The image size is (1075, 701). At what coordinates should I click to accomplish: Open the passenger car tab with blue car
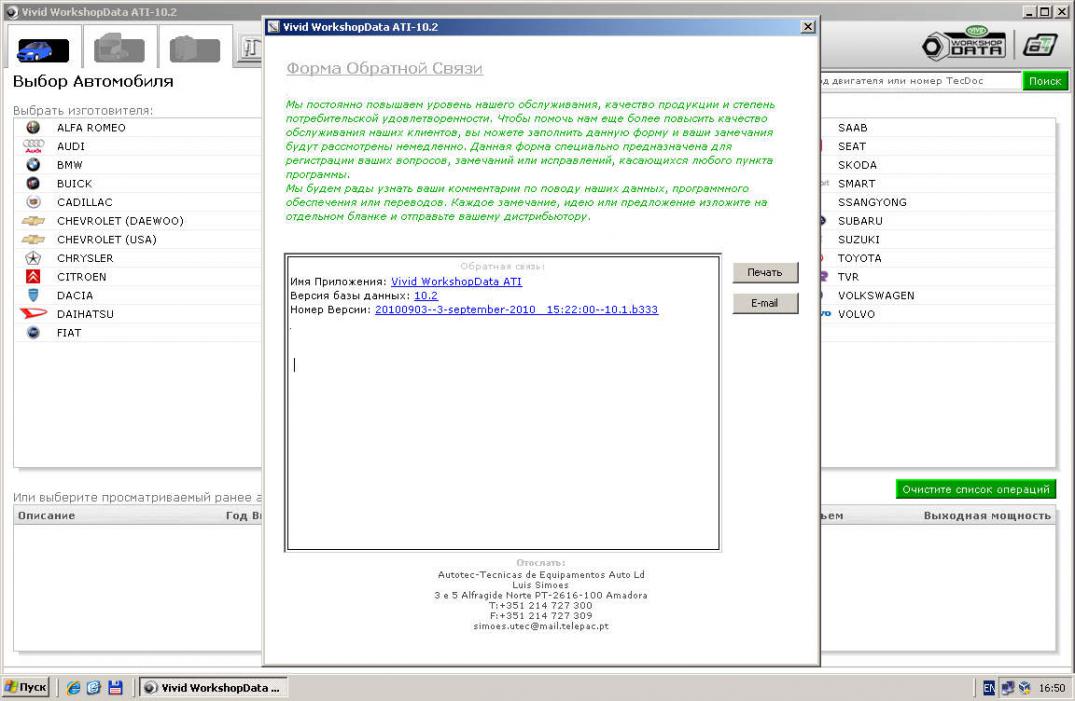[43, 50]
